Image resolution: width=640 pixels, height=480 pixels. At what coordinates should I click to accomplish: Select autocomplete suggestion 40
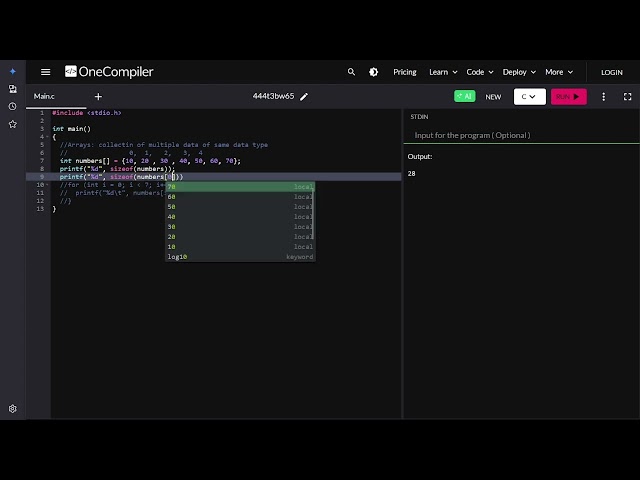point(240,217)
